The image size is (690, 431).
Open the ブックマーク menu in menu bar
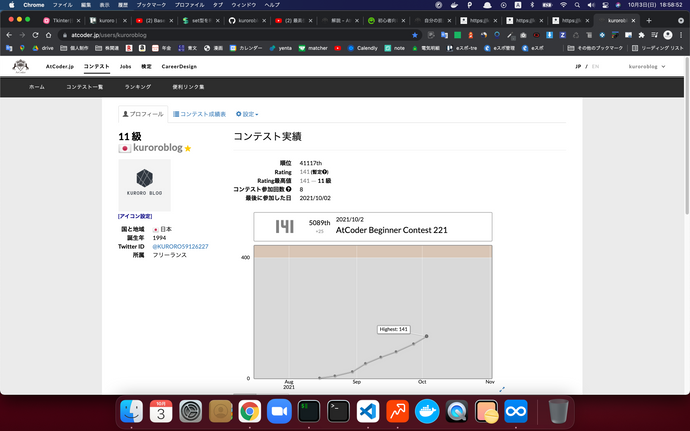click(x=151, y=5)
